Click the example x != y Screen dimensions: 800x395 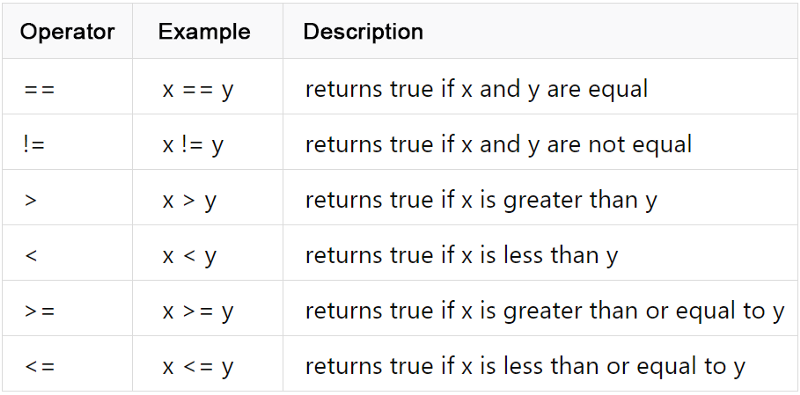(193, 146)
